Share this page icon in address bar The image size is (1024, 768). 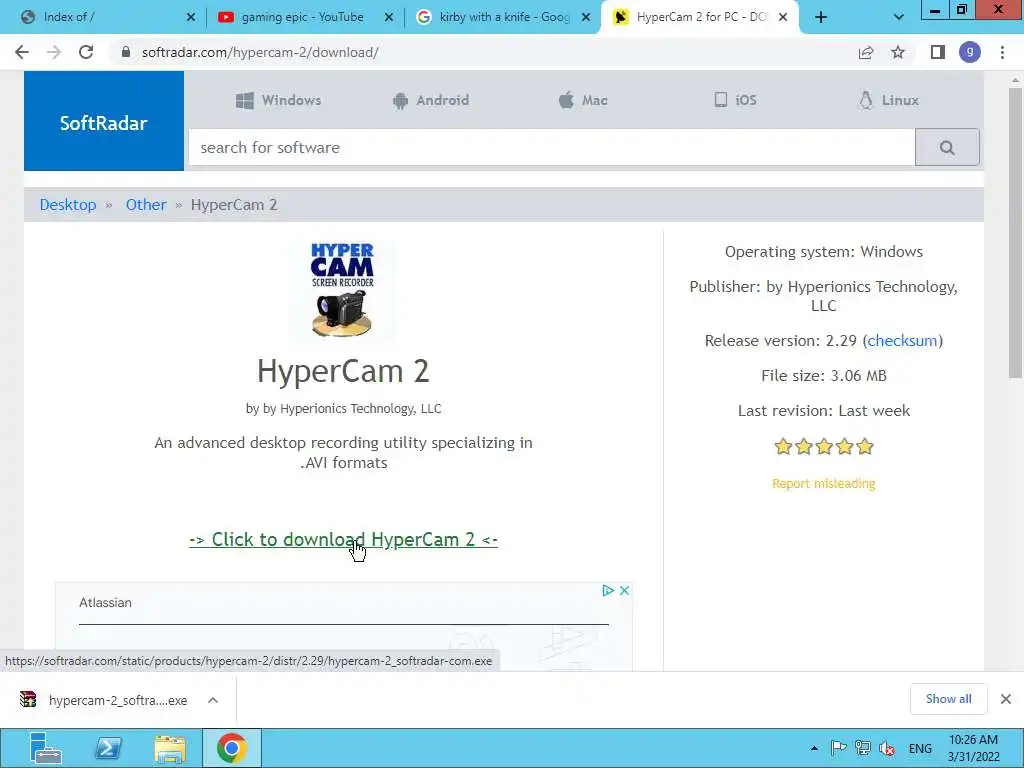click(866, 52)
